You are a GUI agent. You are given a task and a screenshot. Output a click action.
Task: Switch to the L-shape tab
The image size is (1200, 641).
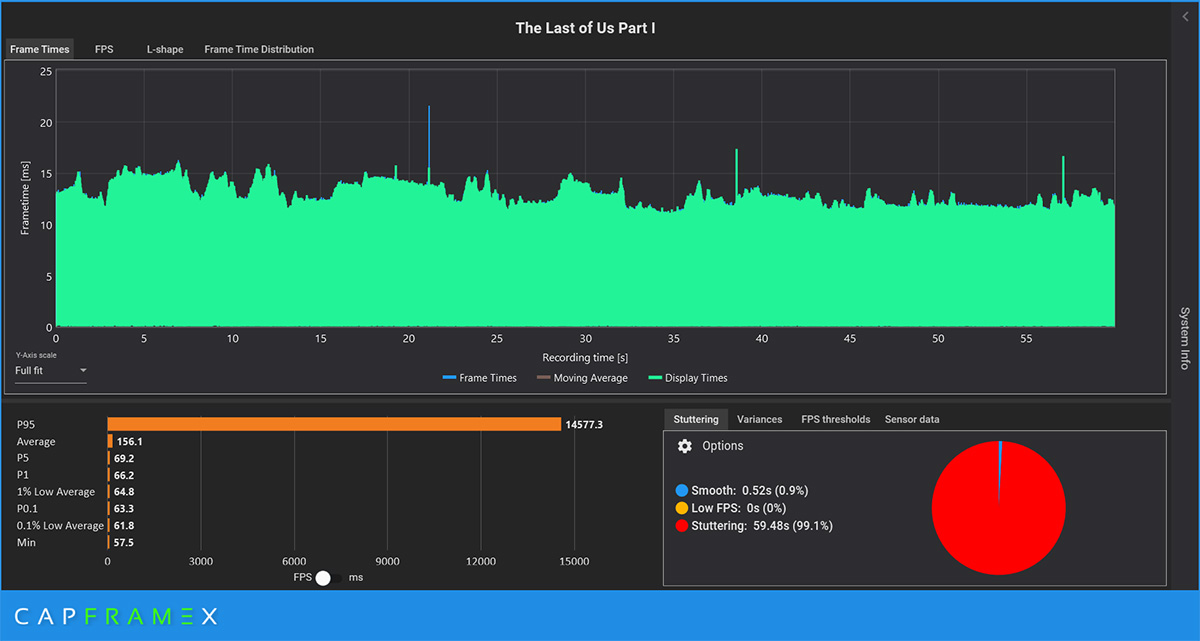coord(165,49)
